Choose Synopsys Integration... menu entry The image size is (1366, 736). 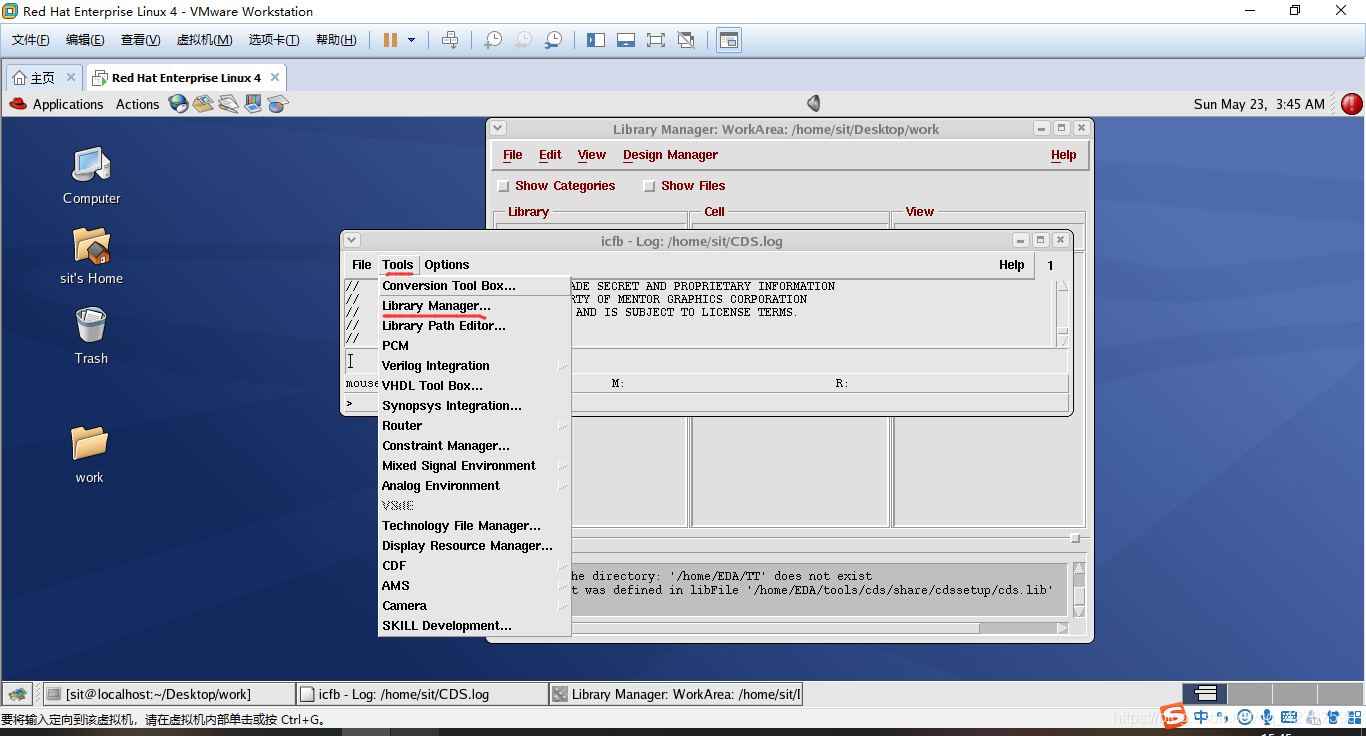click(x=474, y=406)
